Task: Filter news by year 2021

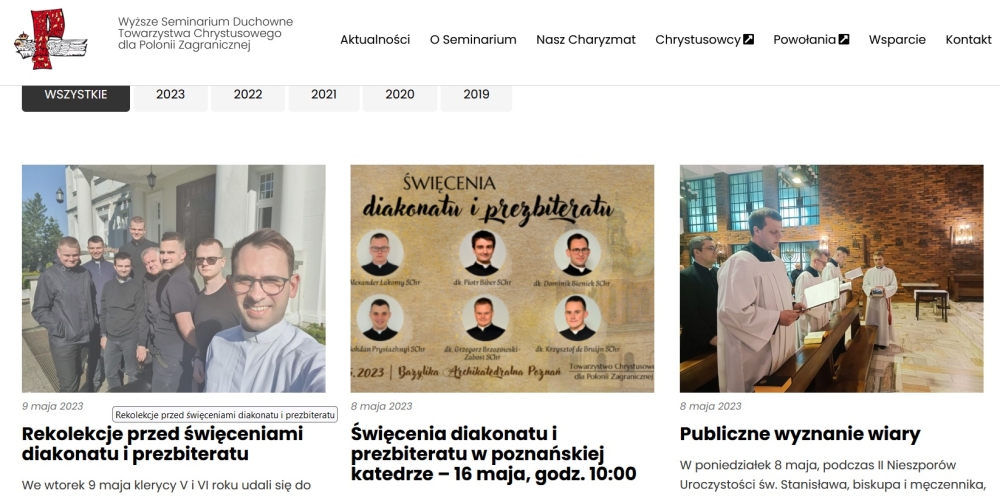Action: point(324,95)
